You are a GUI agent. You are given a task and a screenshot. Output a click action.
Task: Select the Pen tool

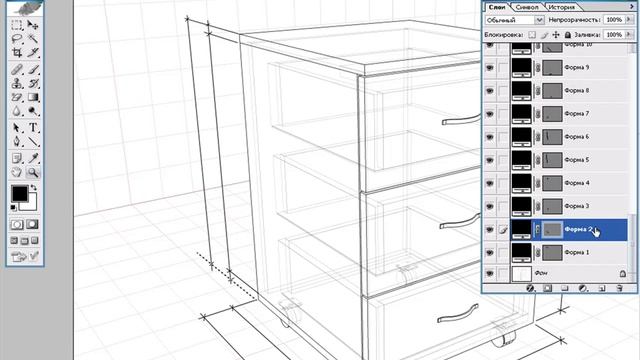[17, 142]
